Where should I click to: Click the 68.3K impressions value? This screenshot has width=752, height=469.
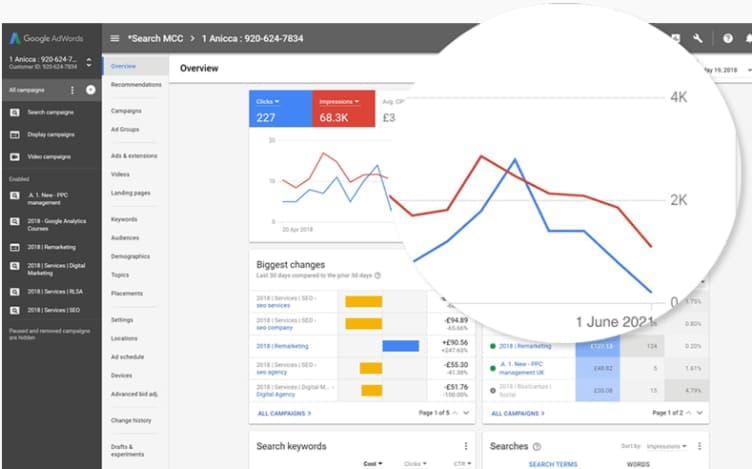point(334,117)
